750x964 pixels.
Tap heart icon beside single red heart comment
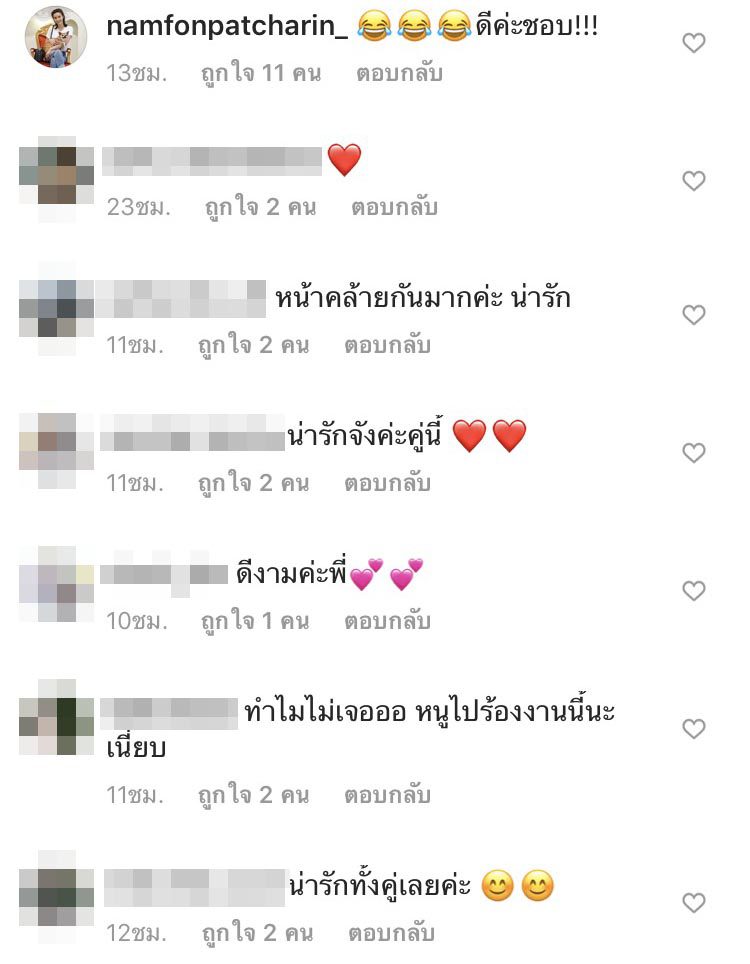(x=693, y=181)
